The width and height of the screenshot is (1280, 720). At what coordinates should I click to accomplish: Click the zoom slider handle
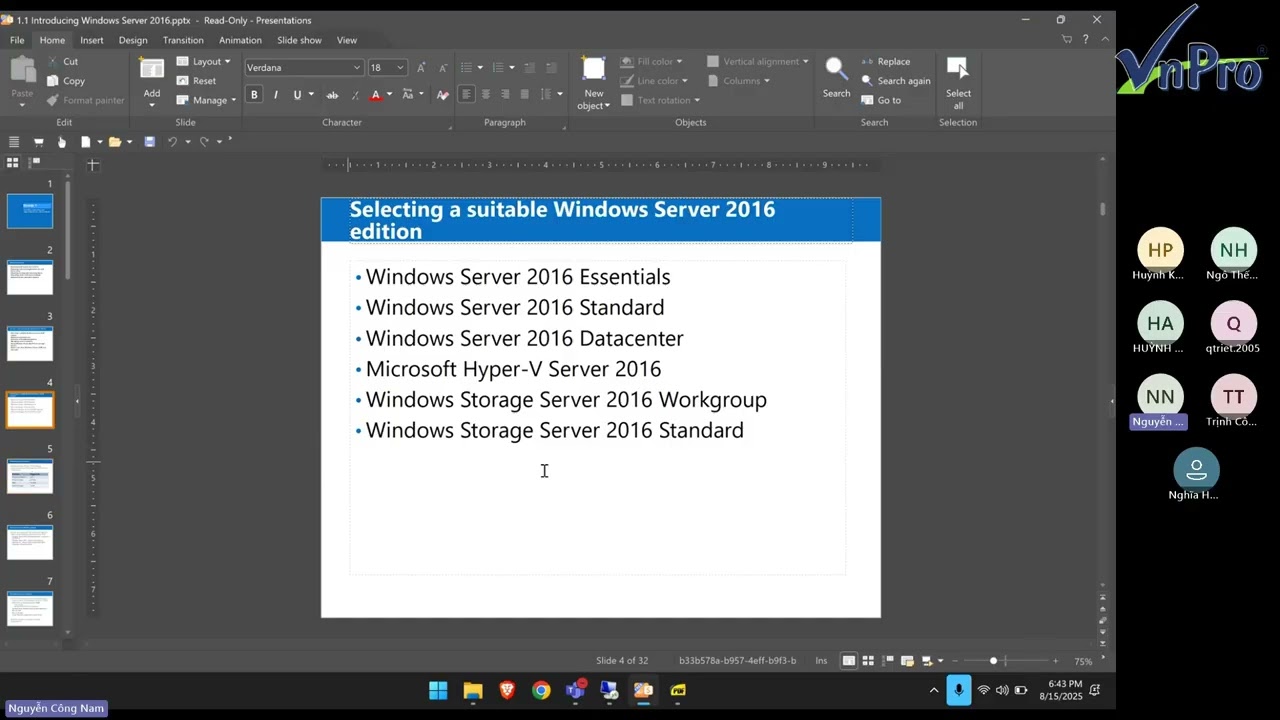point(993,661)
